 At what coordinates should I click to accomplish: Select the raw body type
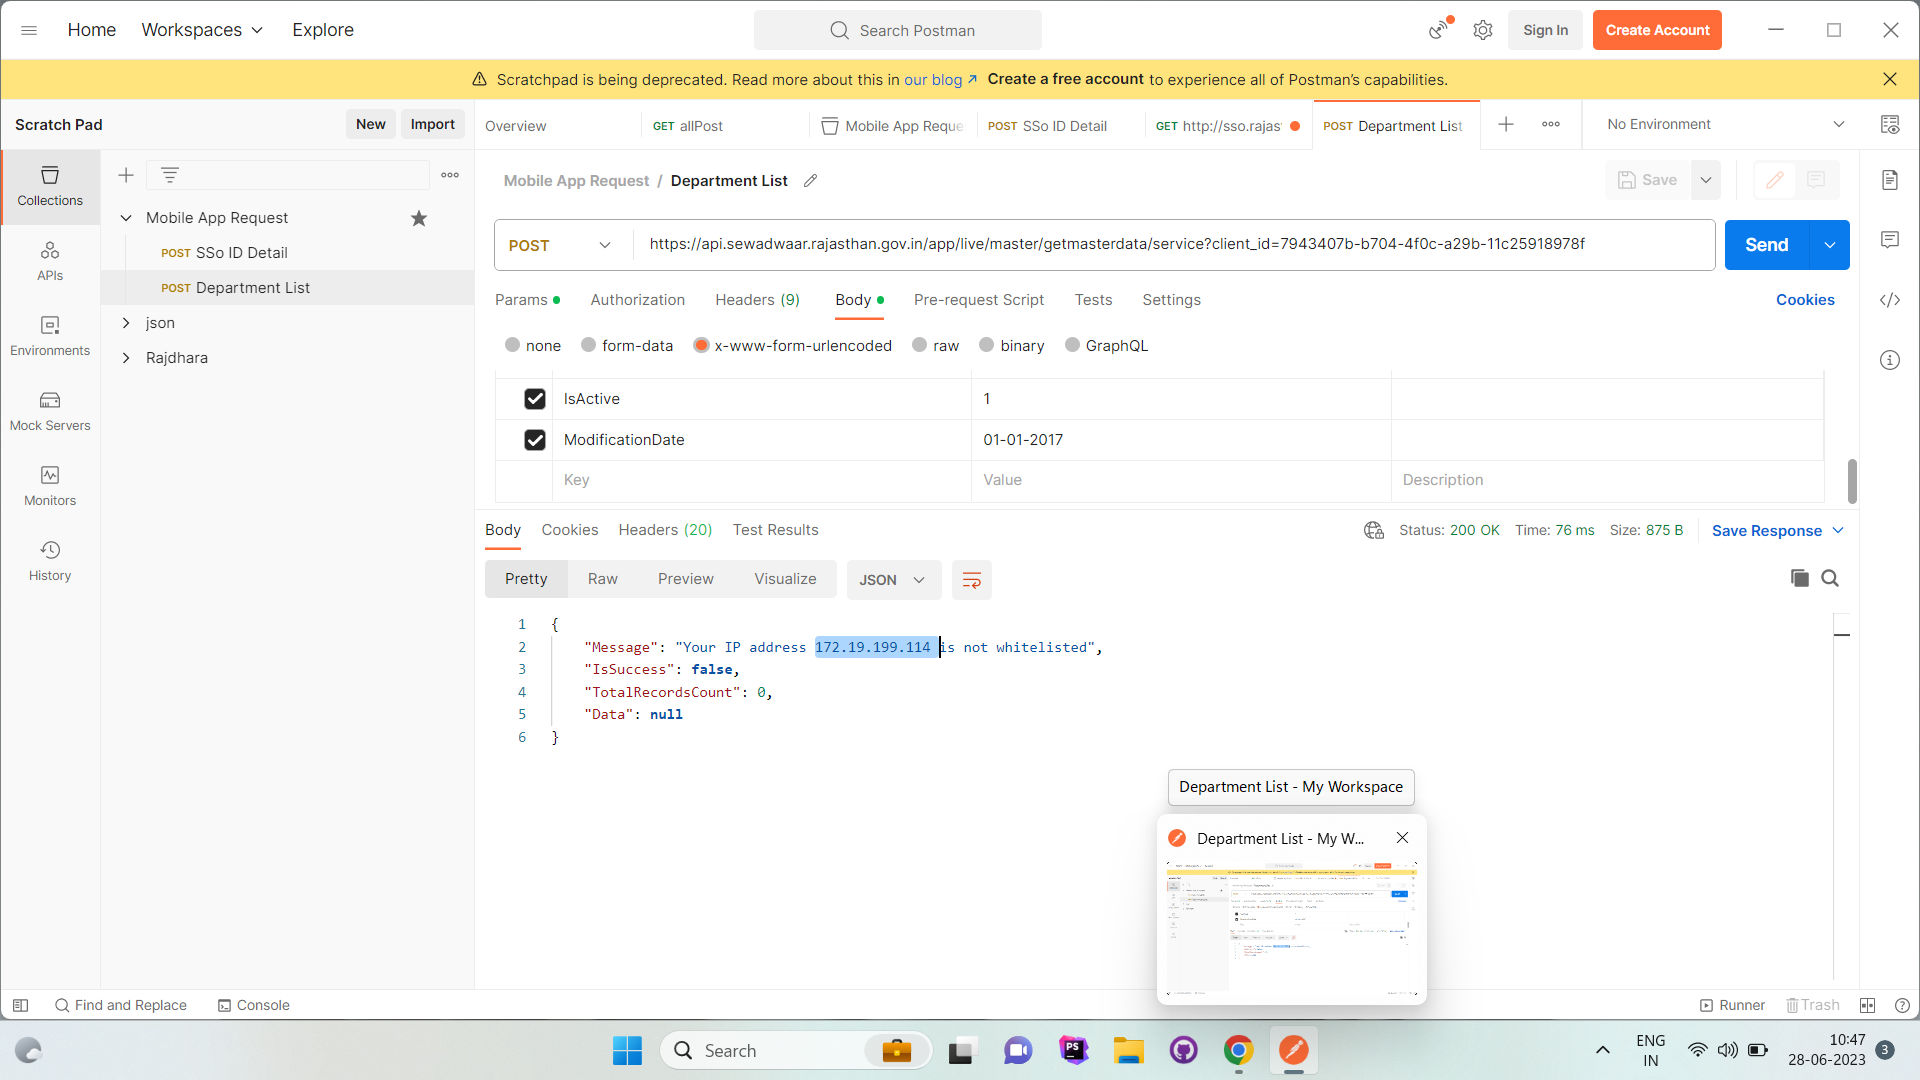(920, 345)
